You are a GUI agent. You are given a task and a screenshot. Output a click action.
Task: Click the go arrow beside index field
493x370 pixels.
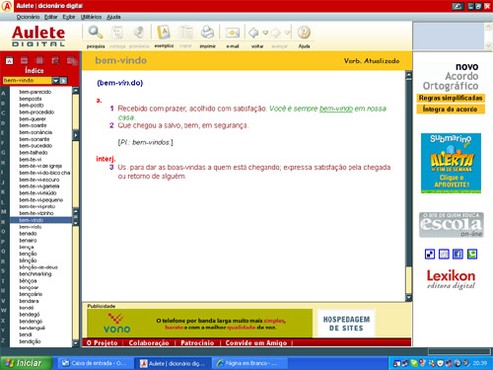pos(63,80)
